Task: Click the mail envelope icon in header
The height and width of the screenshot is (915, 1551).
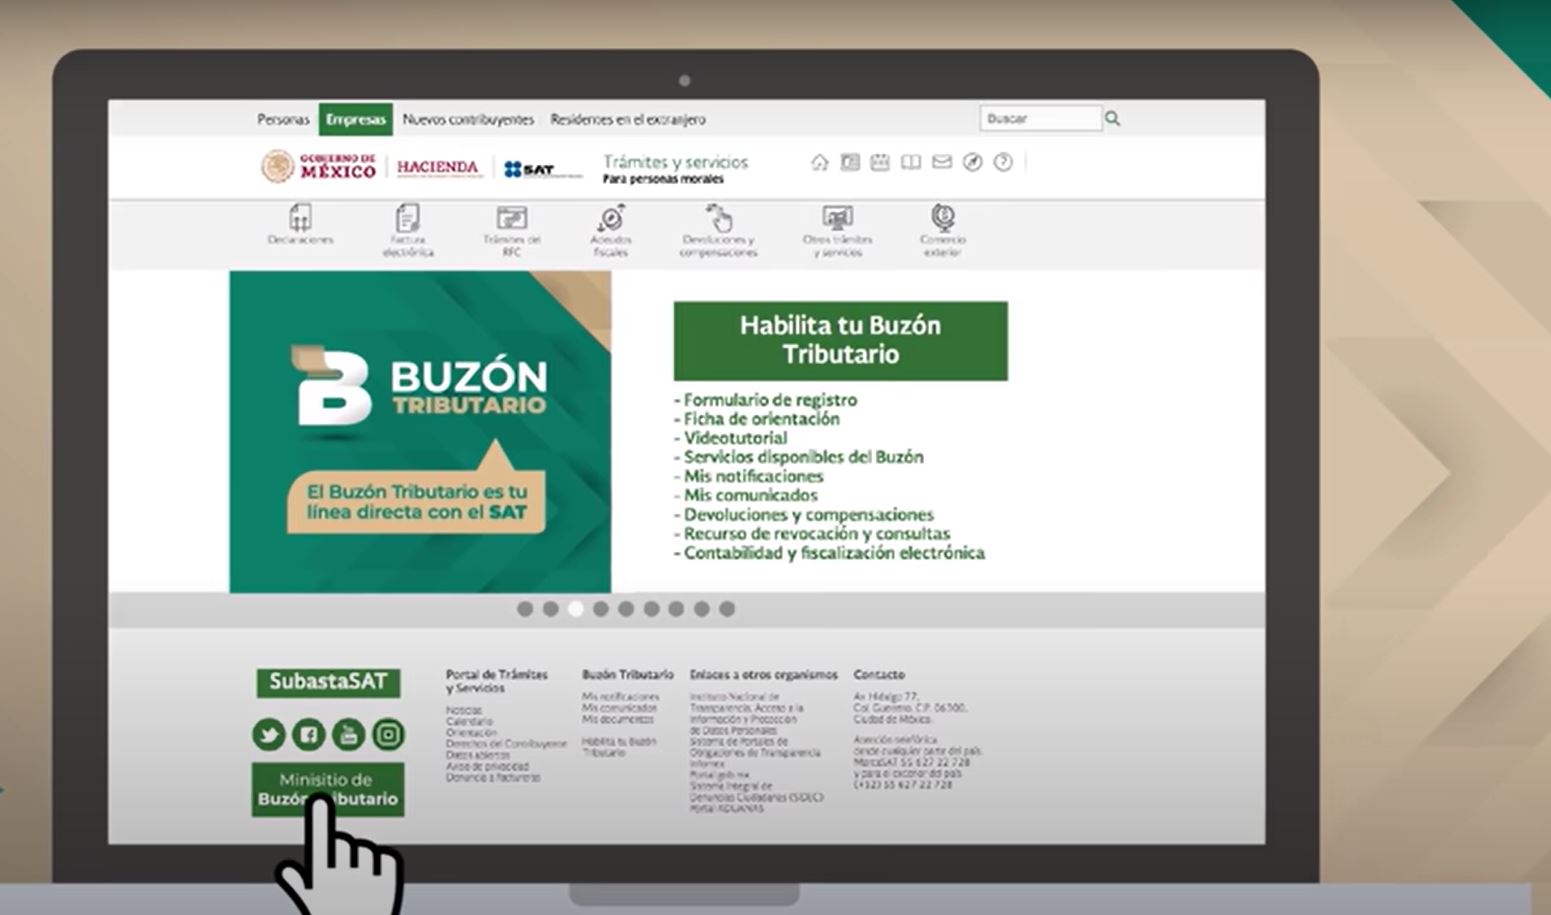Action: coord(942,162)
